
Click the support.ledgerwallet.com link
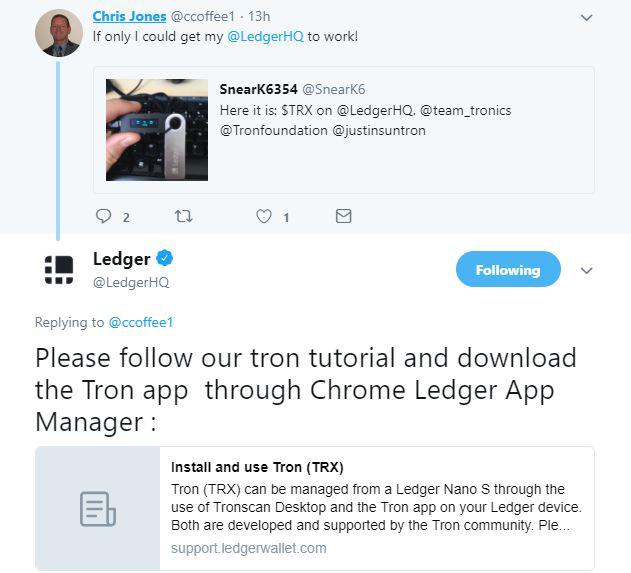coord(249,548)
